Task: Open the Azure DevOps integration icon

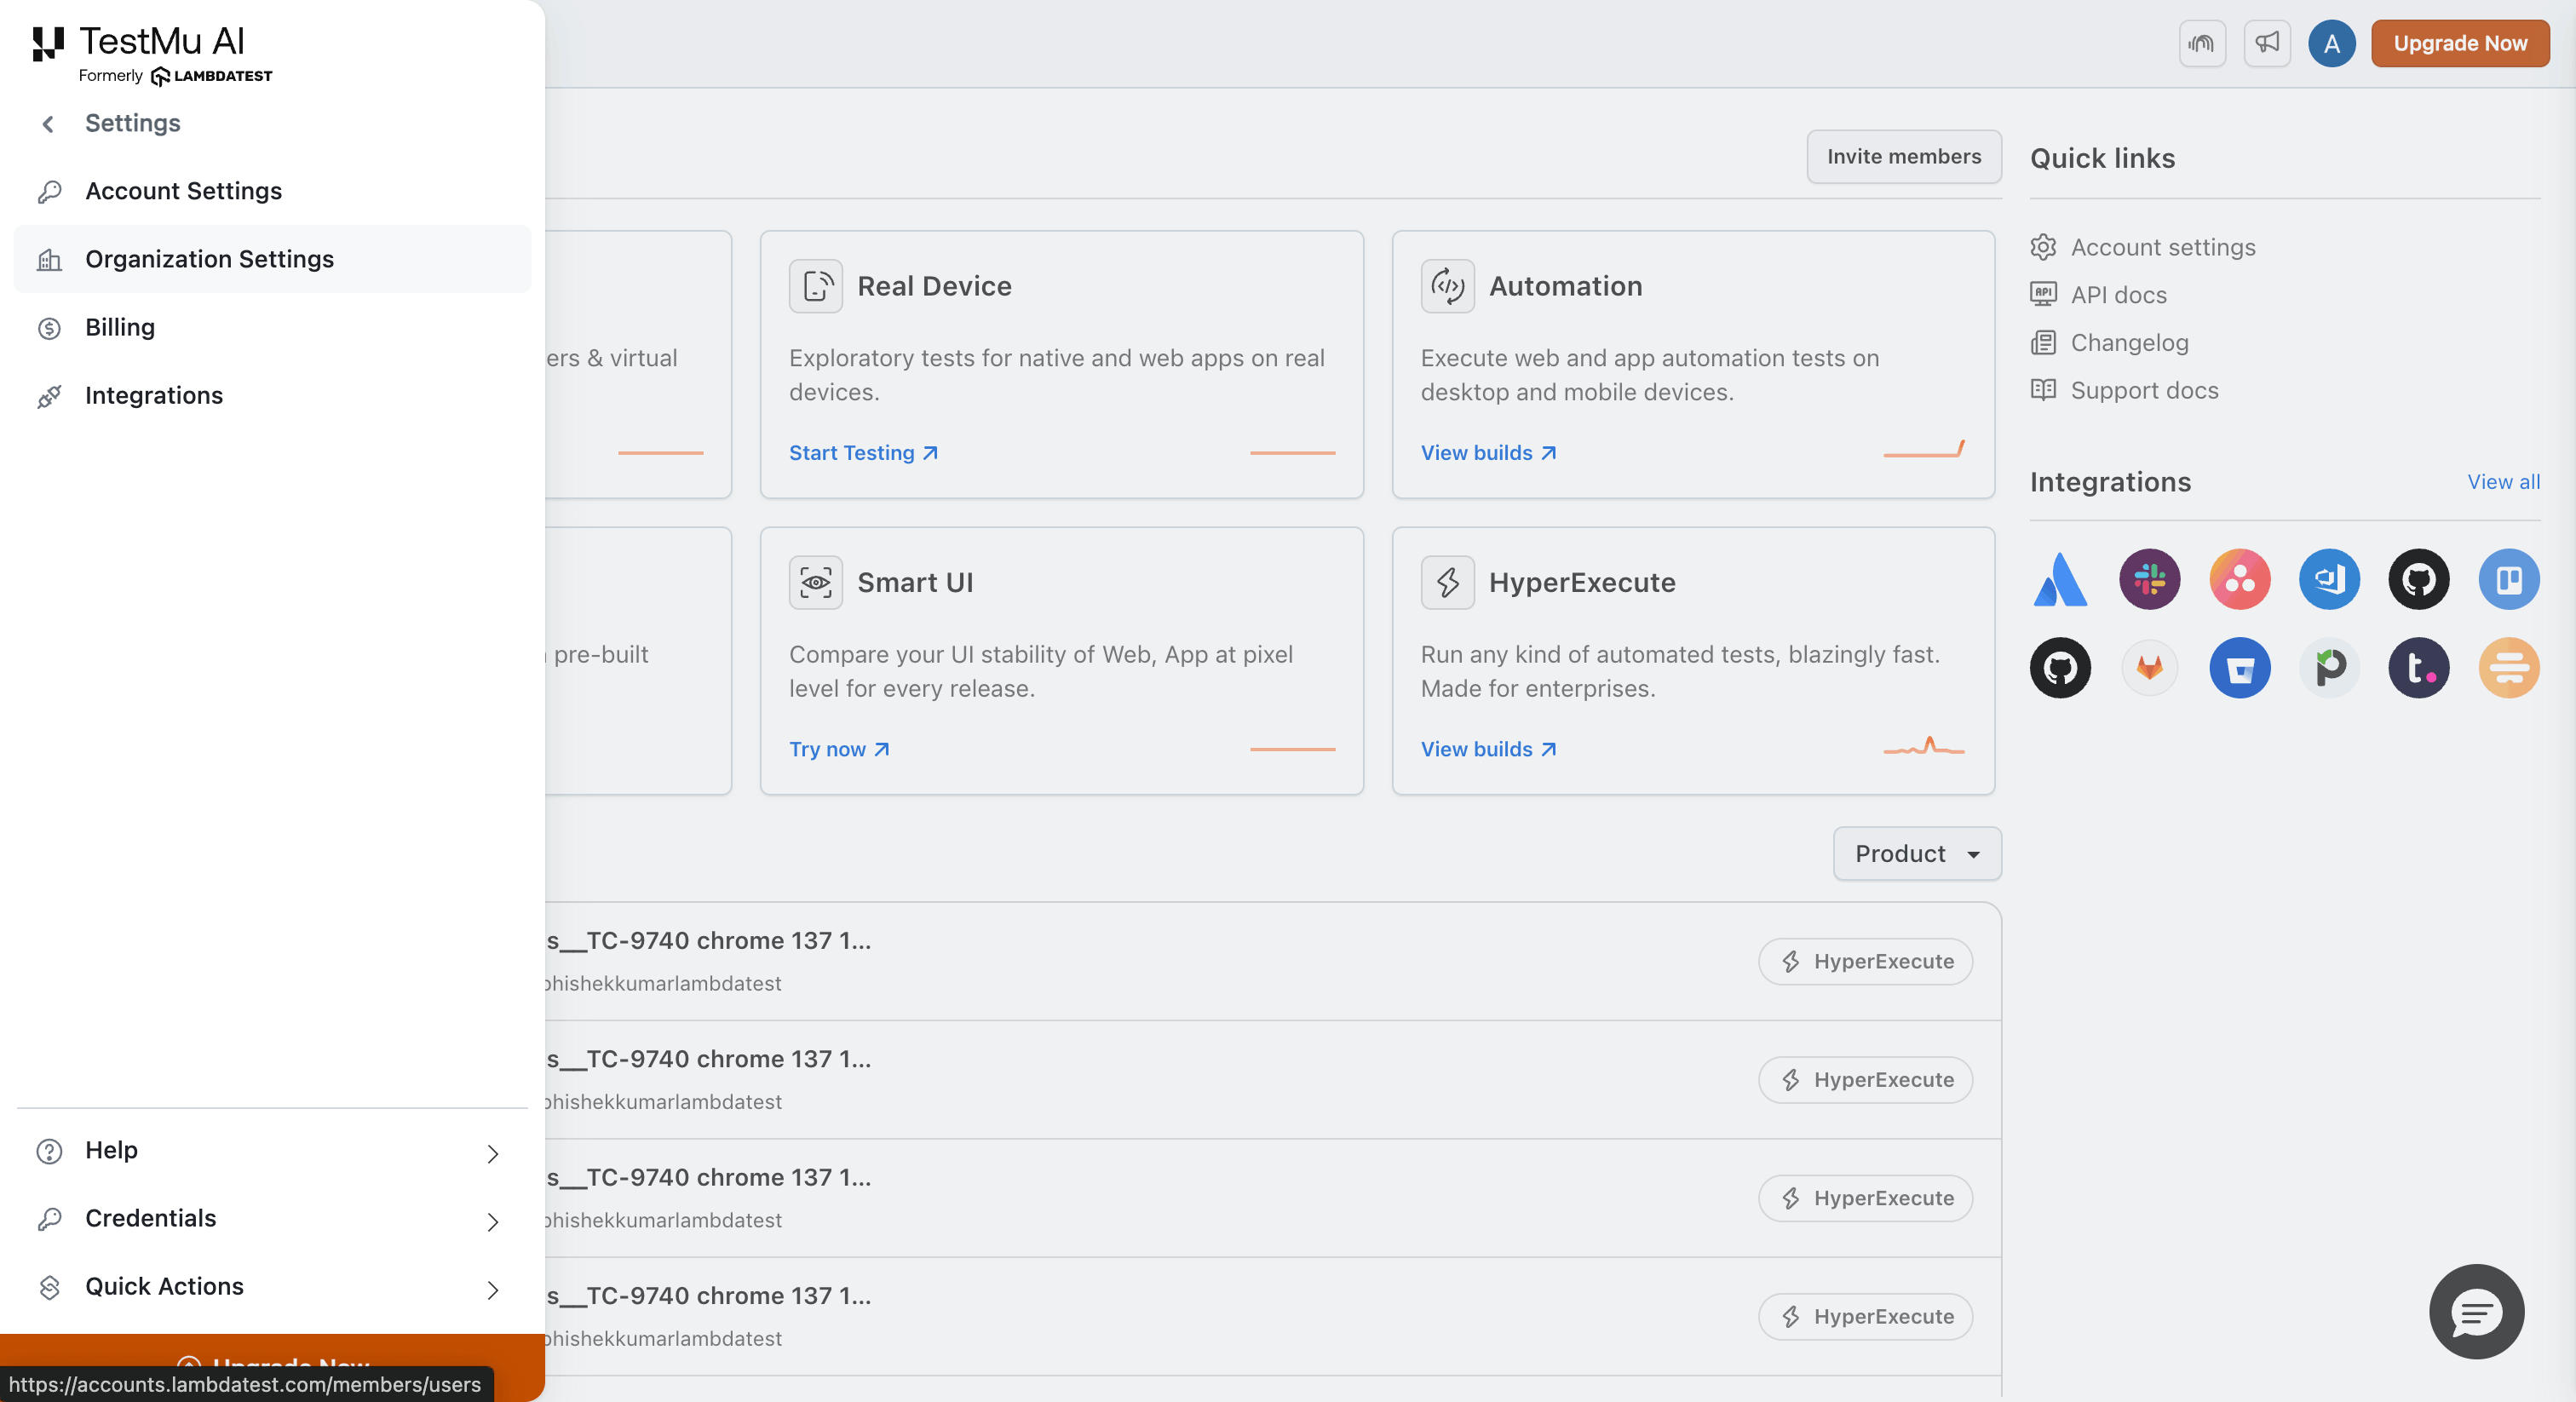Action: point(2329,579)
